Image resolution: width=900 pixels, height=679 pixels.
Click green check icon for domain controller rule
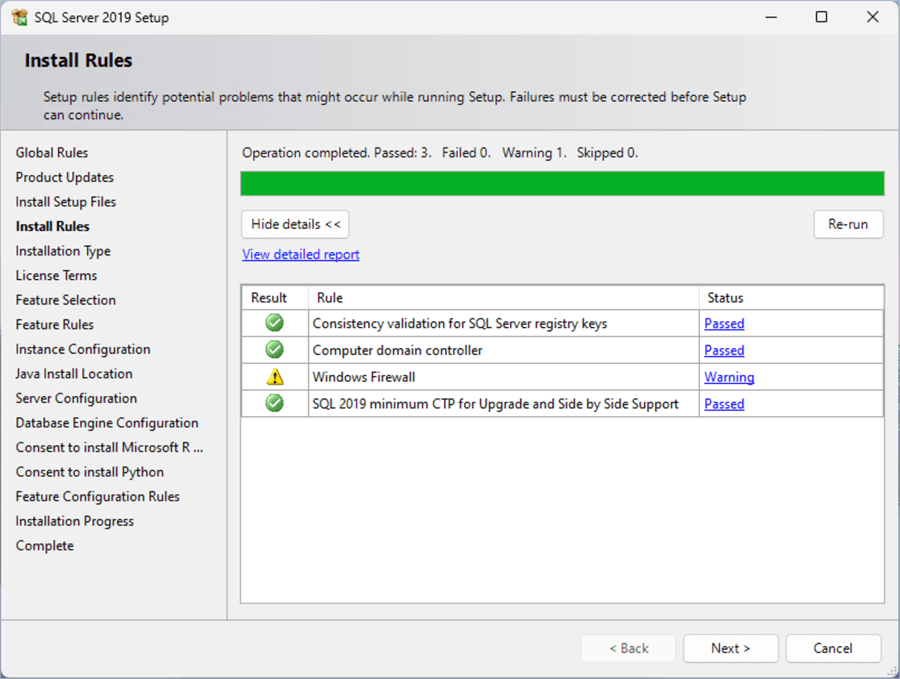click(x=274, y=349)
